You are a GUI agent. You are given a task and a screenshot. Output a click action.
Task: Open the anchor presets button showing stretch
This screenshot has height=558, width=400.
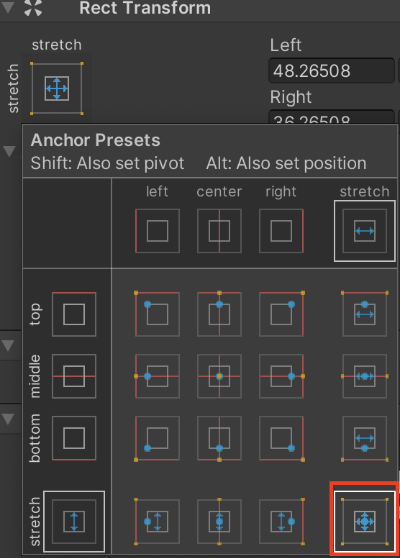tap(57, 88)
